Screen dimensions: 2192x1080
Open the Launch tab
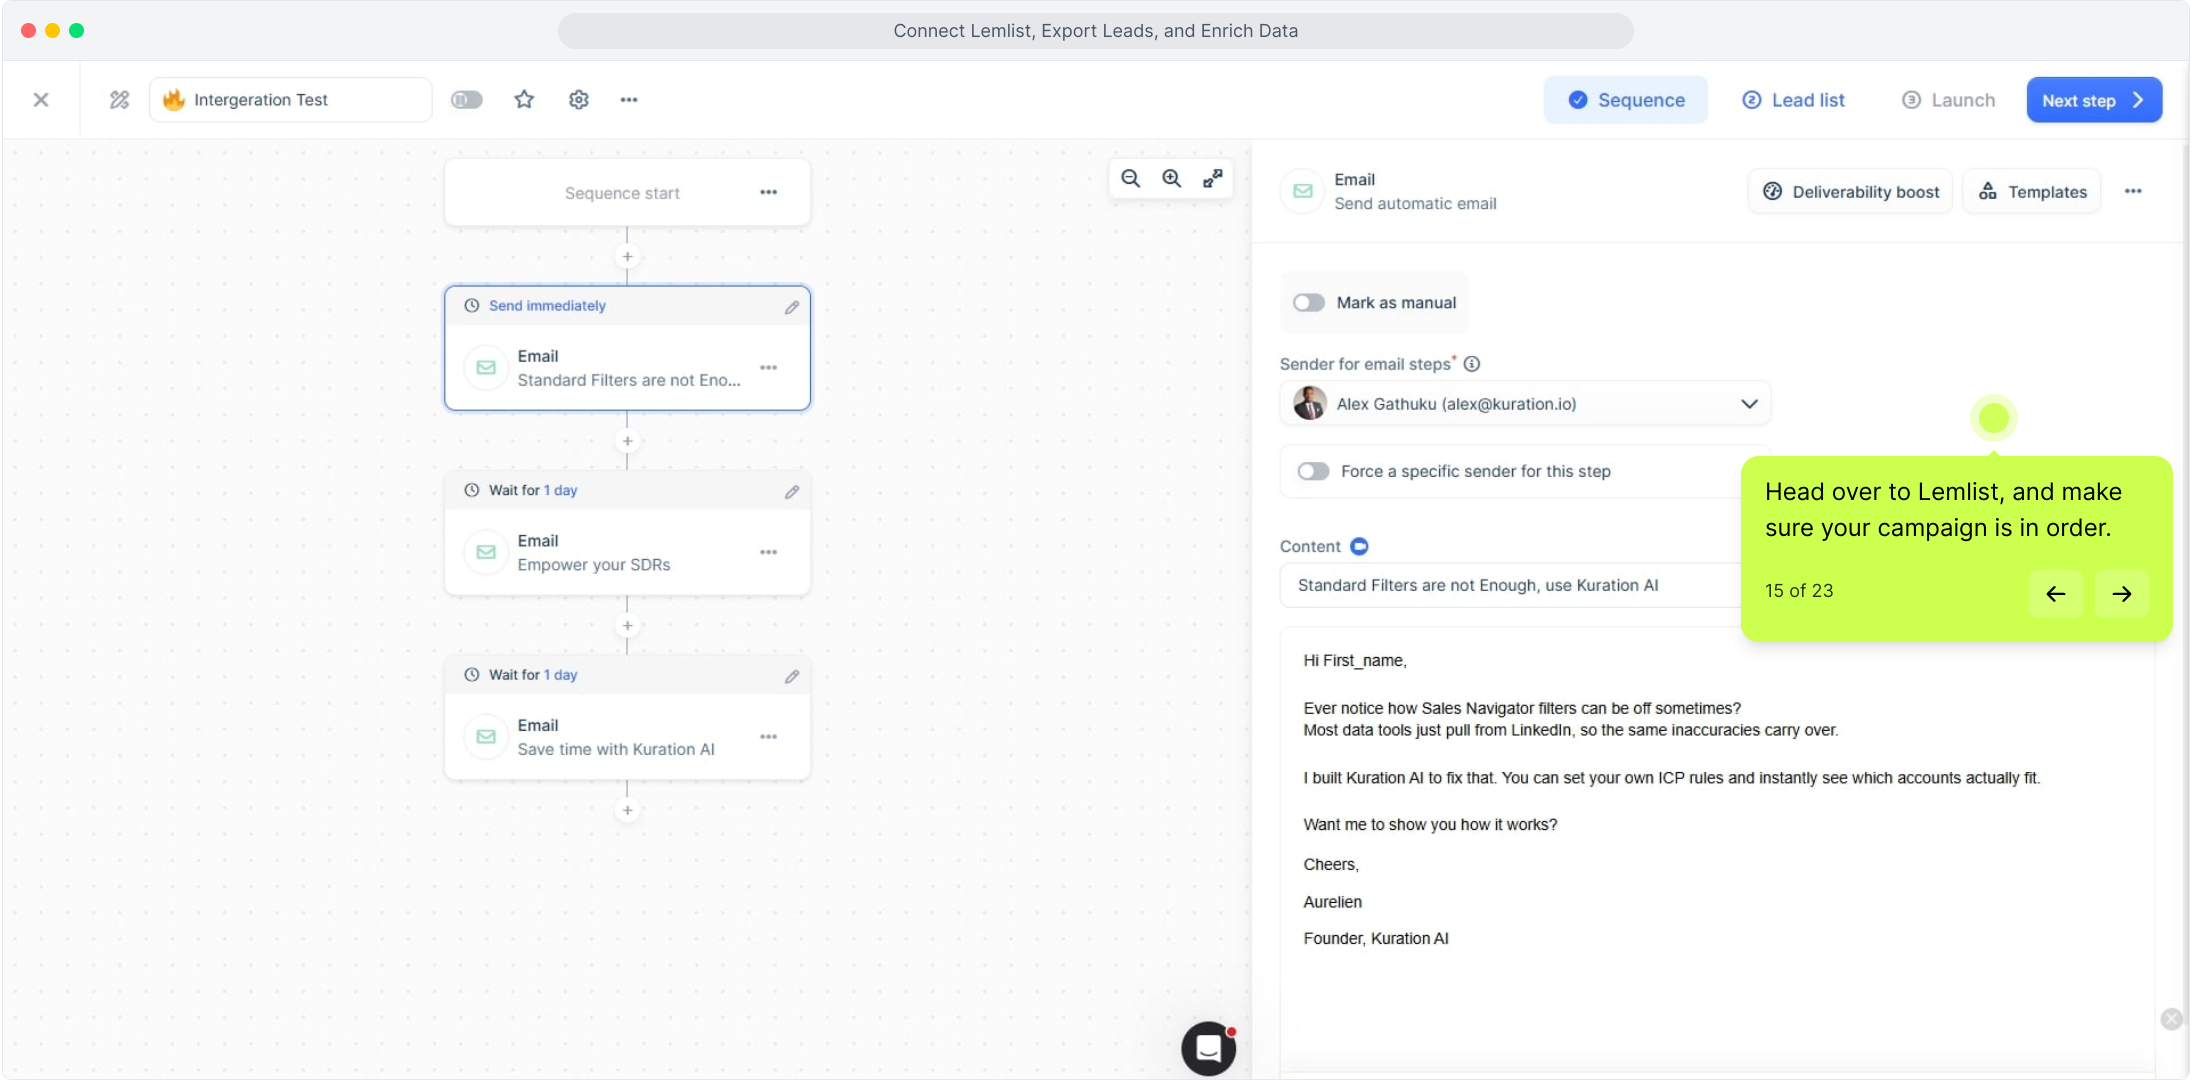[x=1948, y=100]
